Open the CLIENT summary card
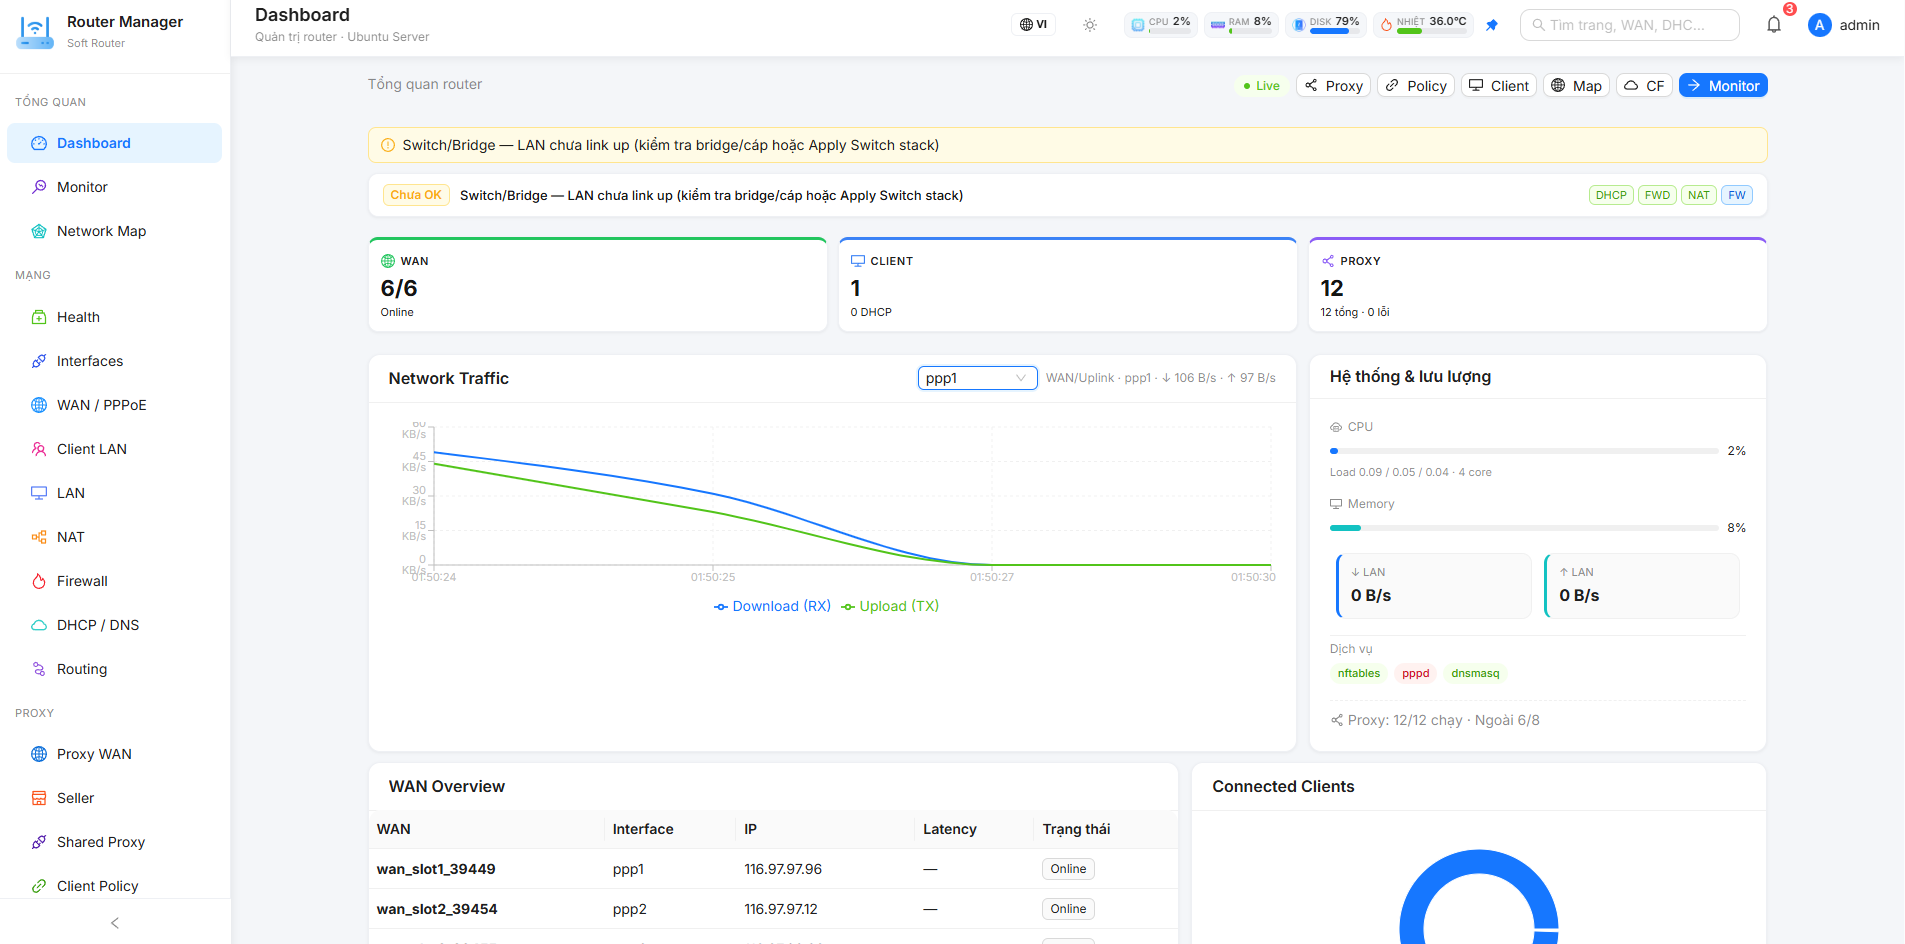Viewport: 1905px width, 944px height. click(1068, 285)
